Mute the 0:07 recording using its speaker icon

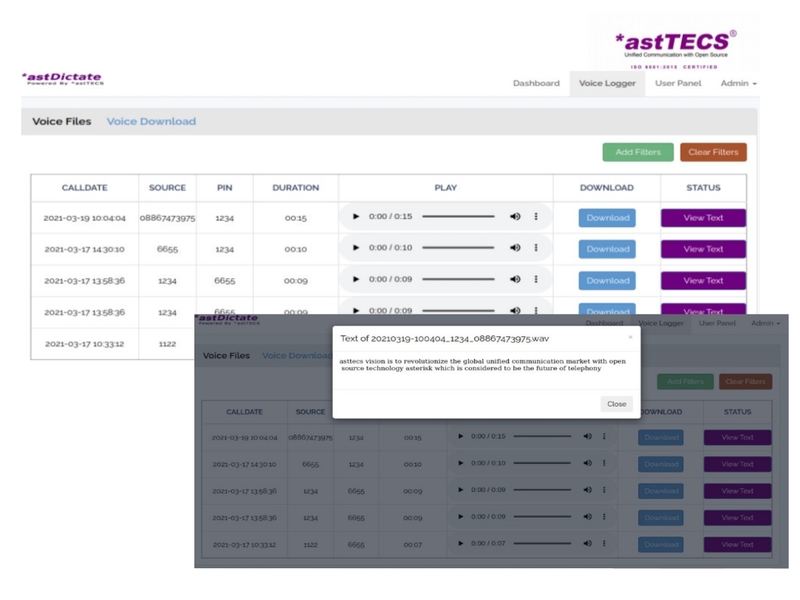(x=587, y=544)
